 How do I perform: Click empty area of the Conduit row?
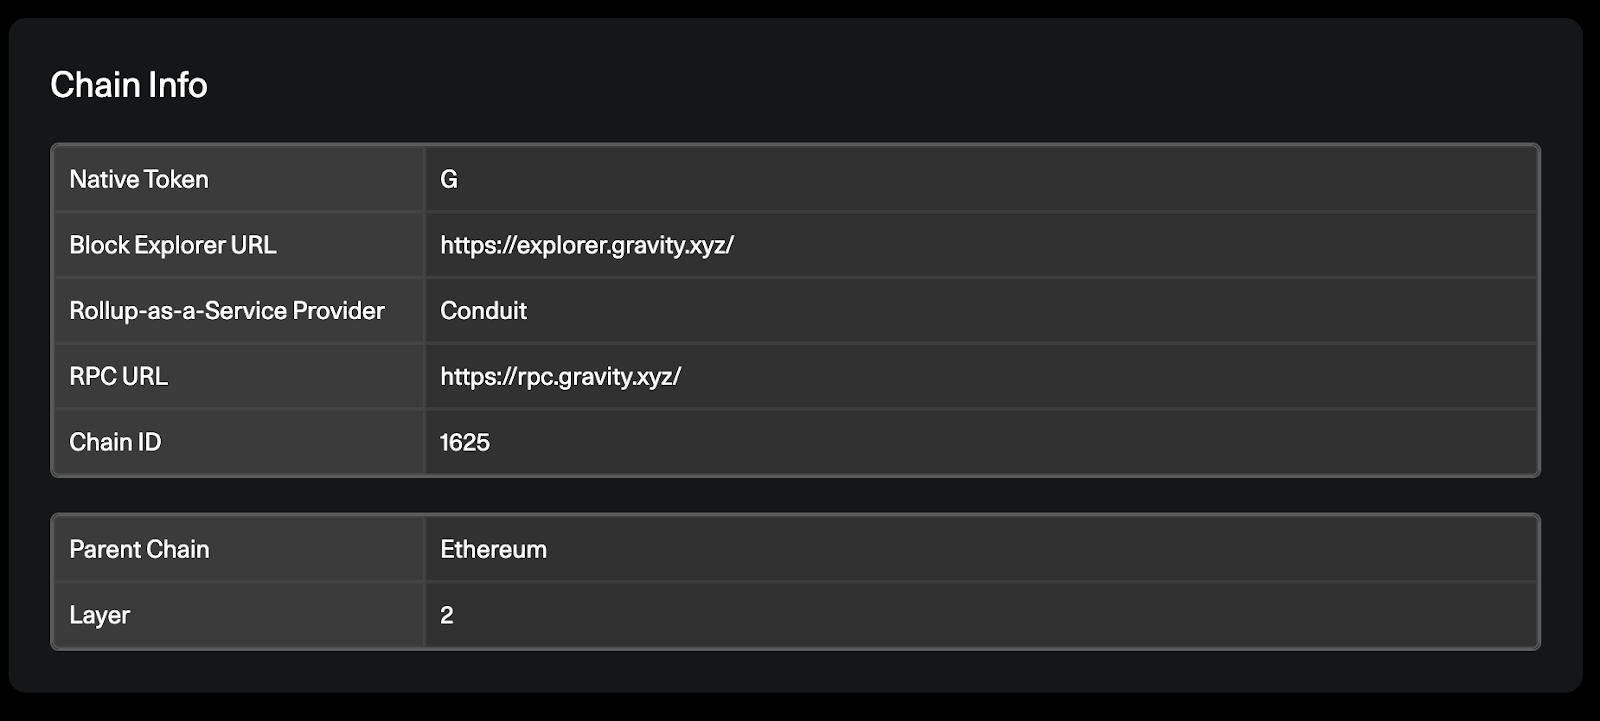[1030, 311]
